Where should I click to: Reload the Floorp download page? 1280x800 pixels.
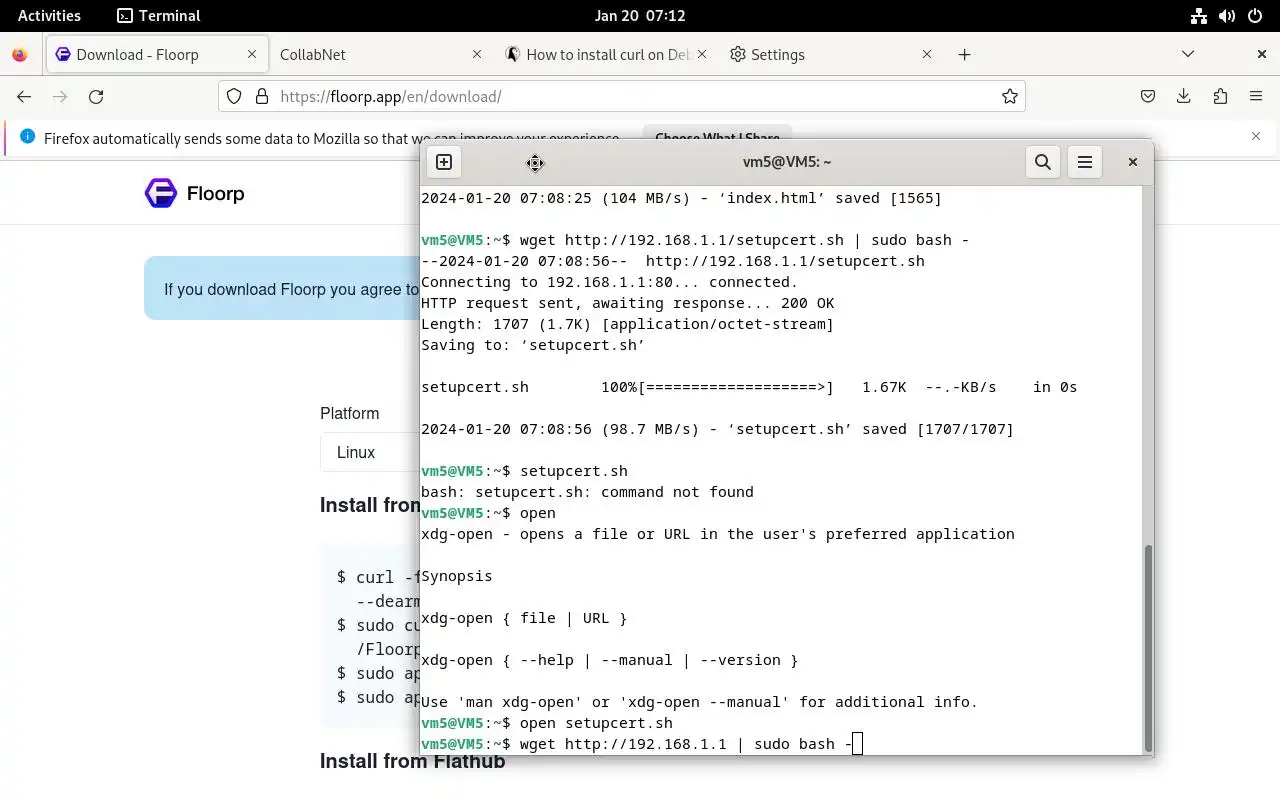[96, 96]
